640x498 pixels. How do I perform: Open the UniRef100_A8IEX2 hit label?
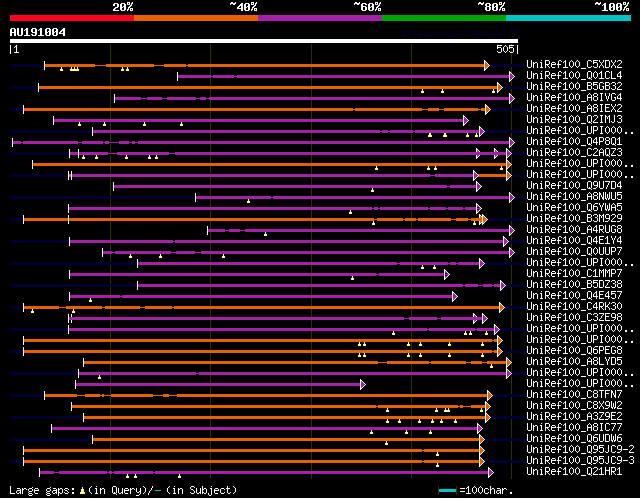click(574, 108)
